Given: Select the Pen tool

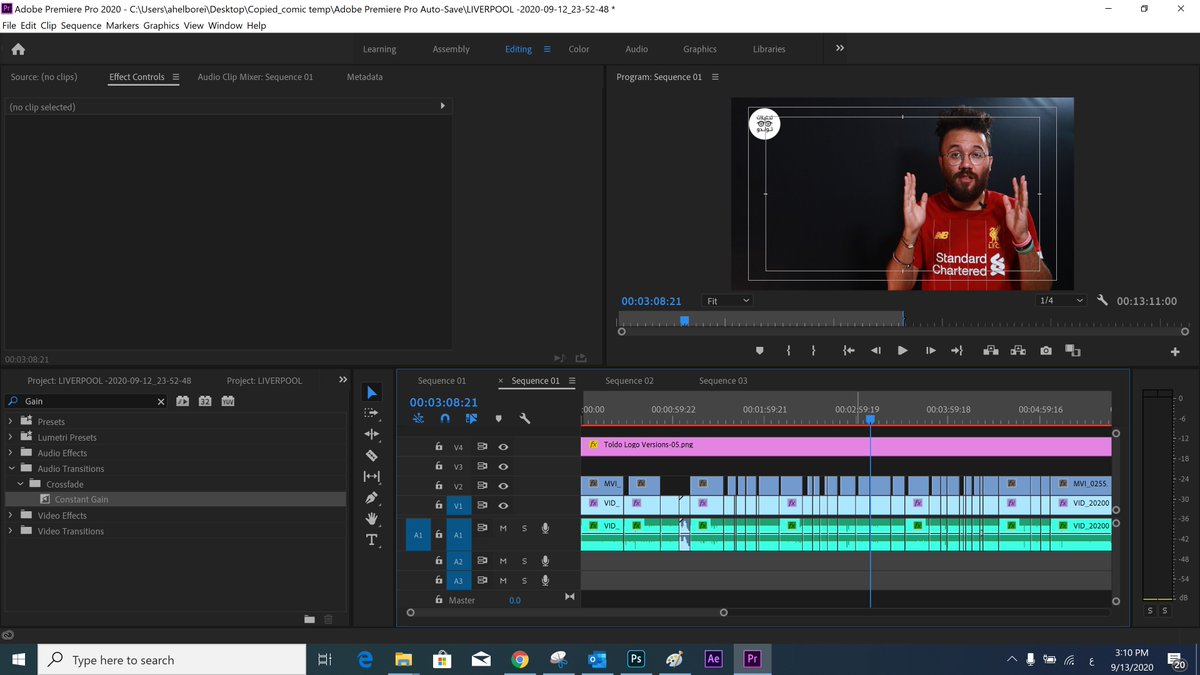Looking at the screenshot, I should [x=372, y=497].
